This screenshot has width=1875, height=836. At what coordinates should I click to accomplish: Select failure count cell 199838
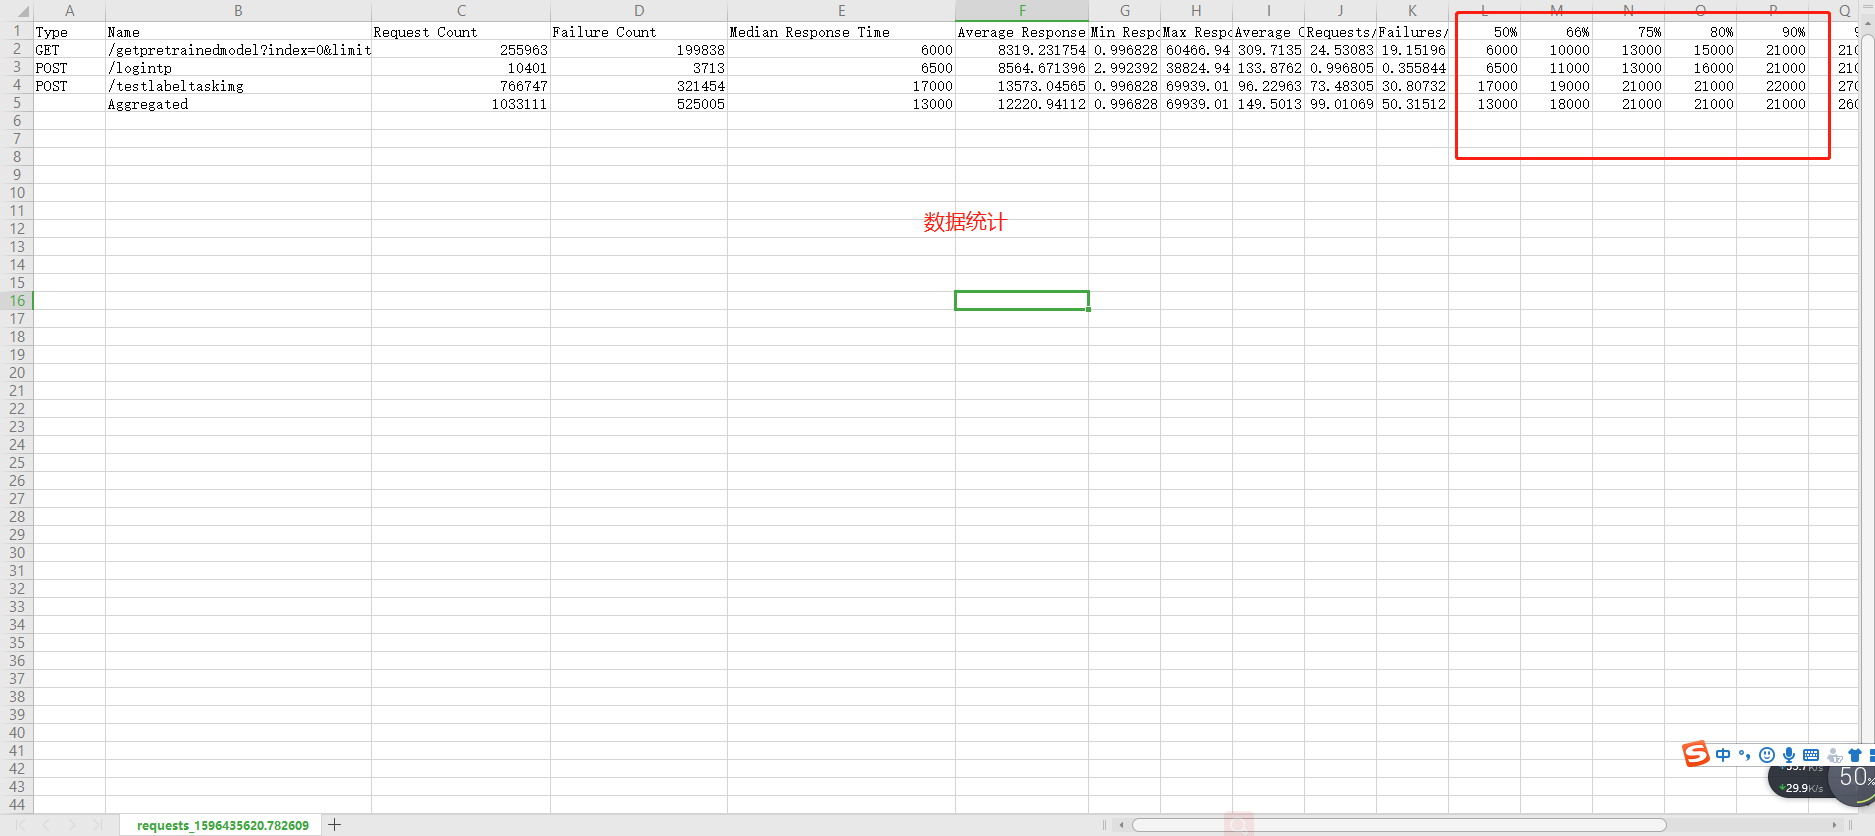(x=639, y=50)
